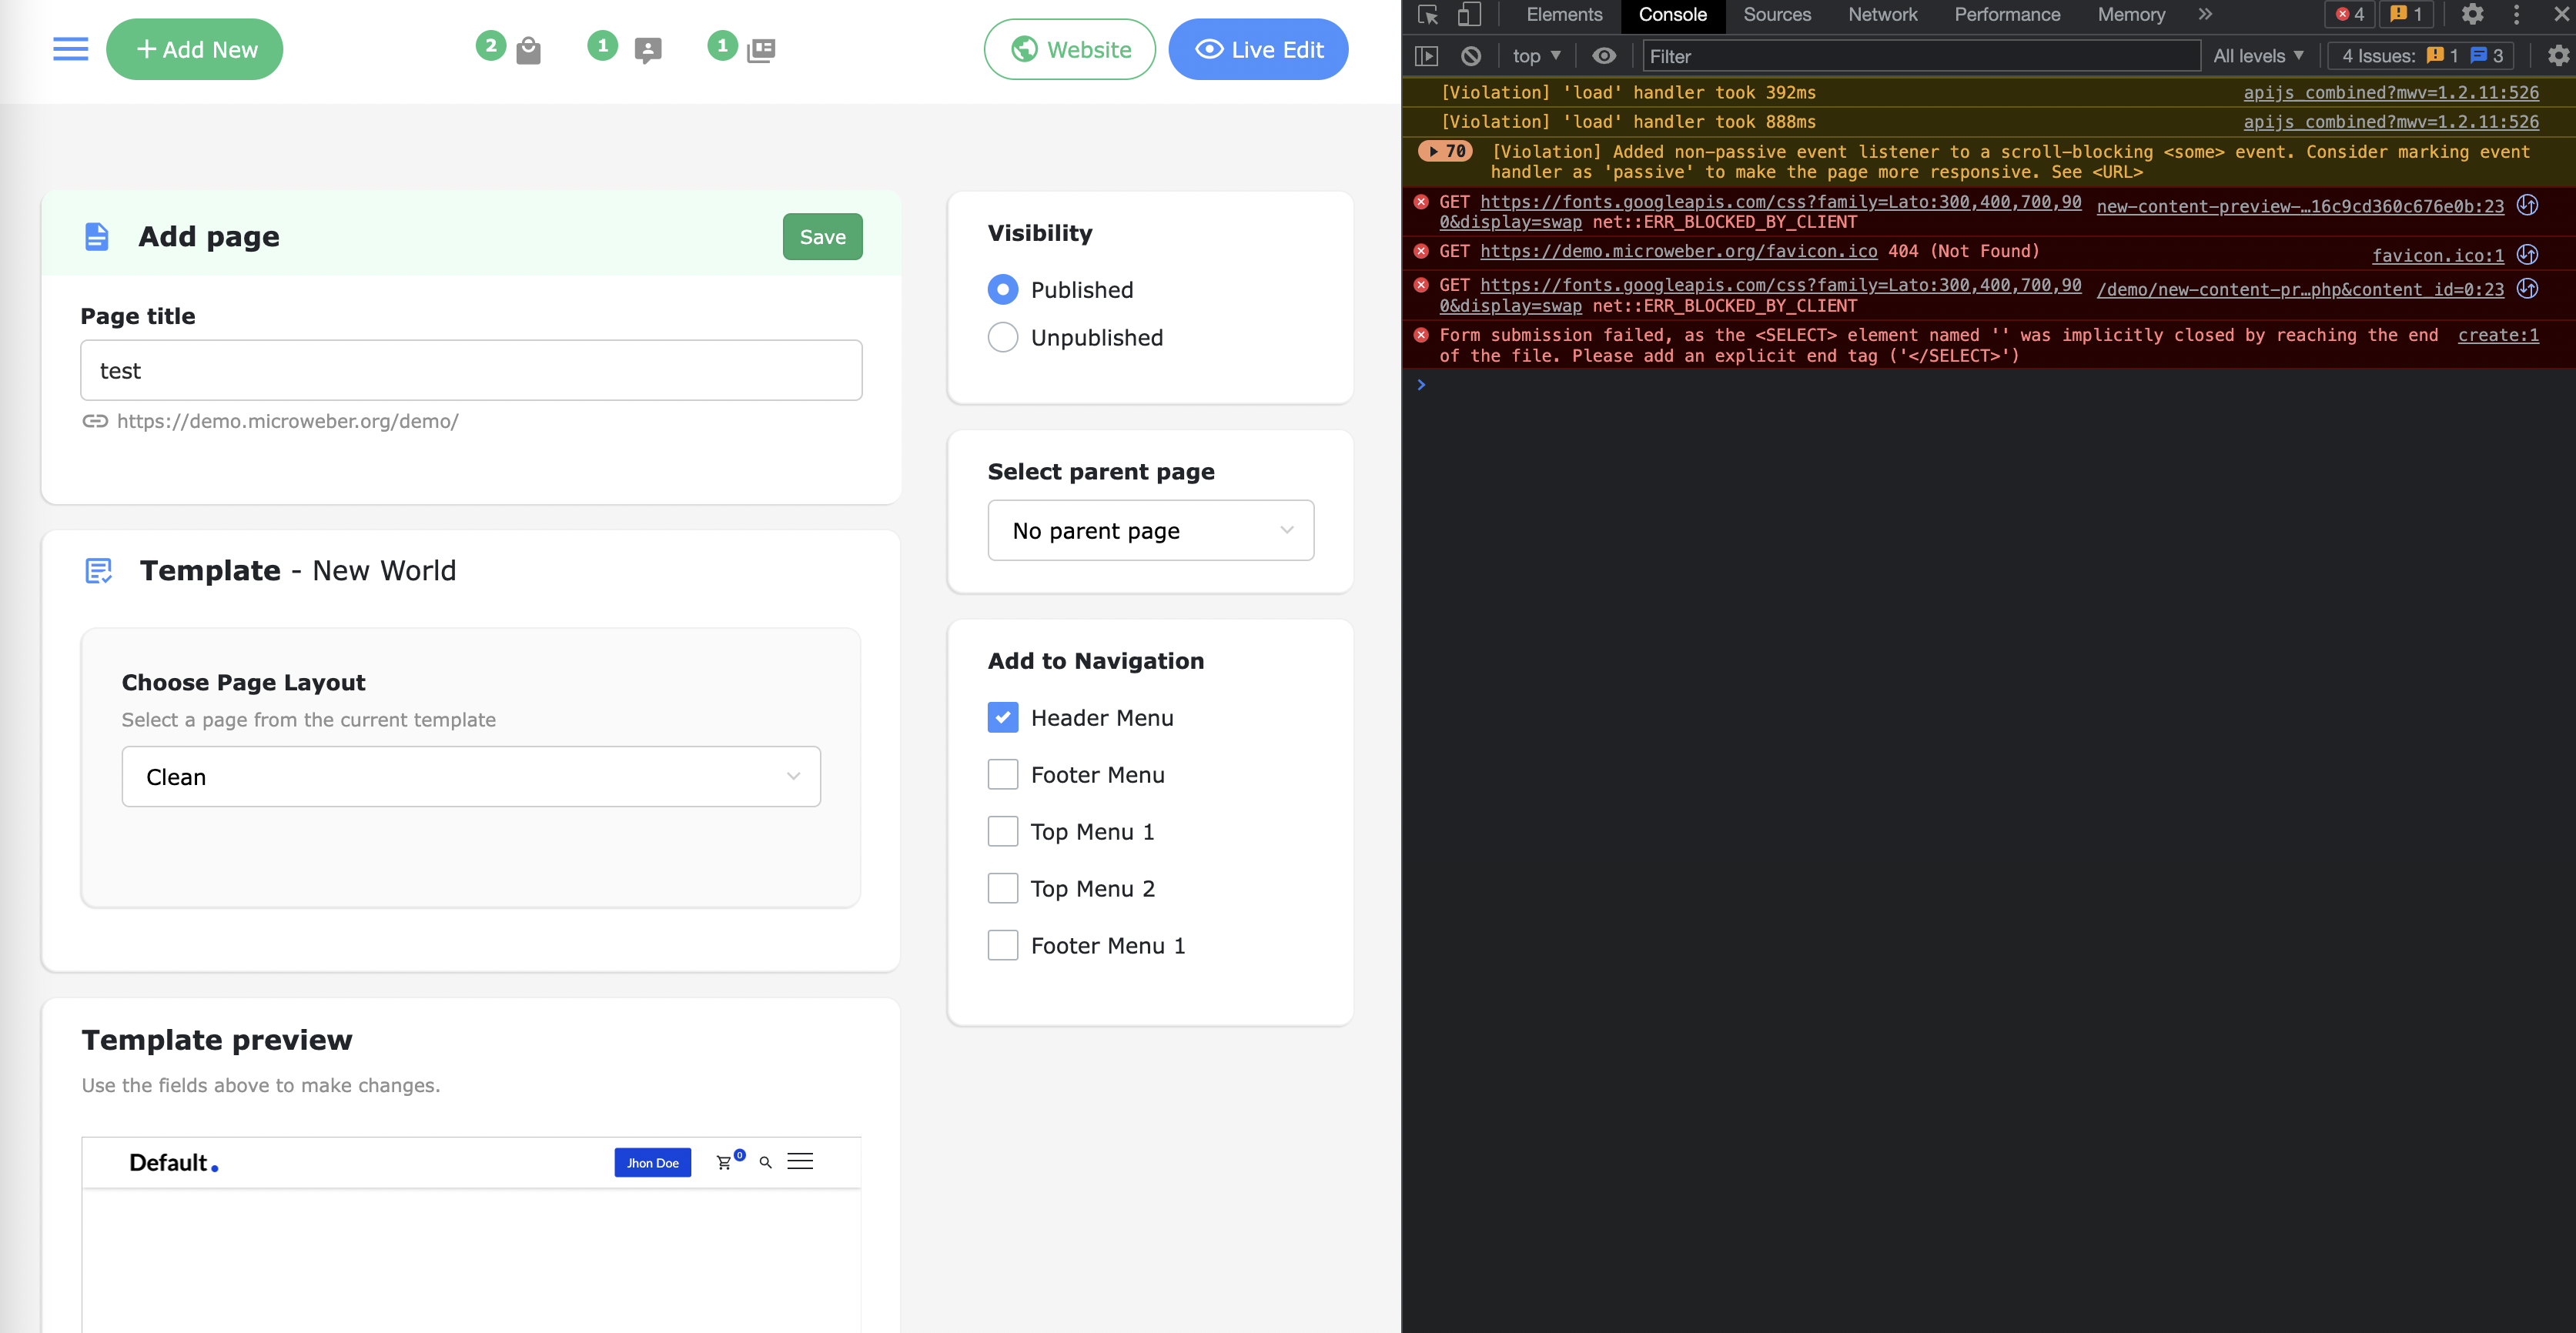Open the posts icon with badge 1
The height and width of the screenshot is (1333, 2576).
761,49
